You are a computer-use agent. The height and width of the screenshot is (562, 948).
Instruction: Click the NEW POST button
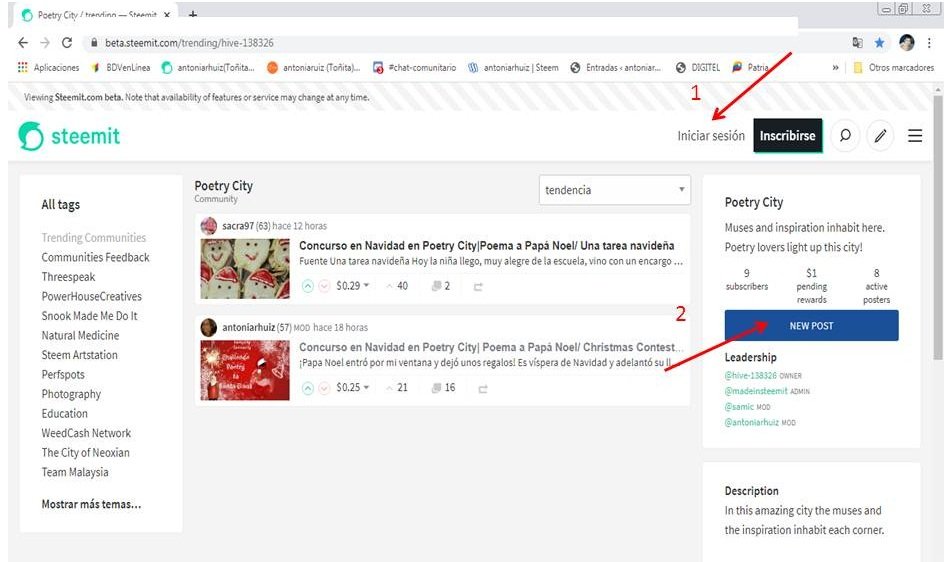pos(811,326)
